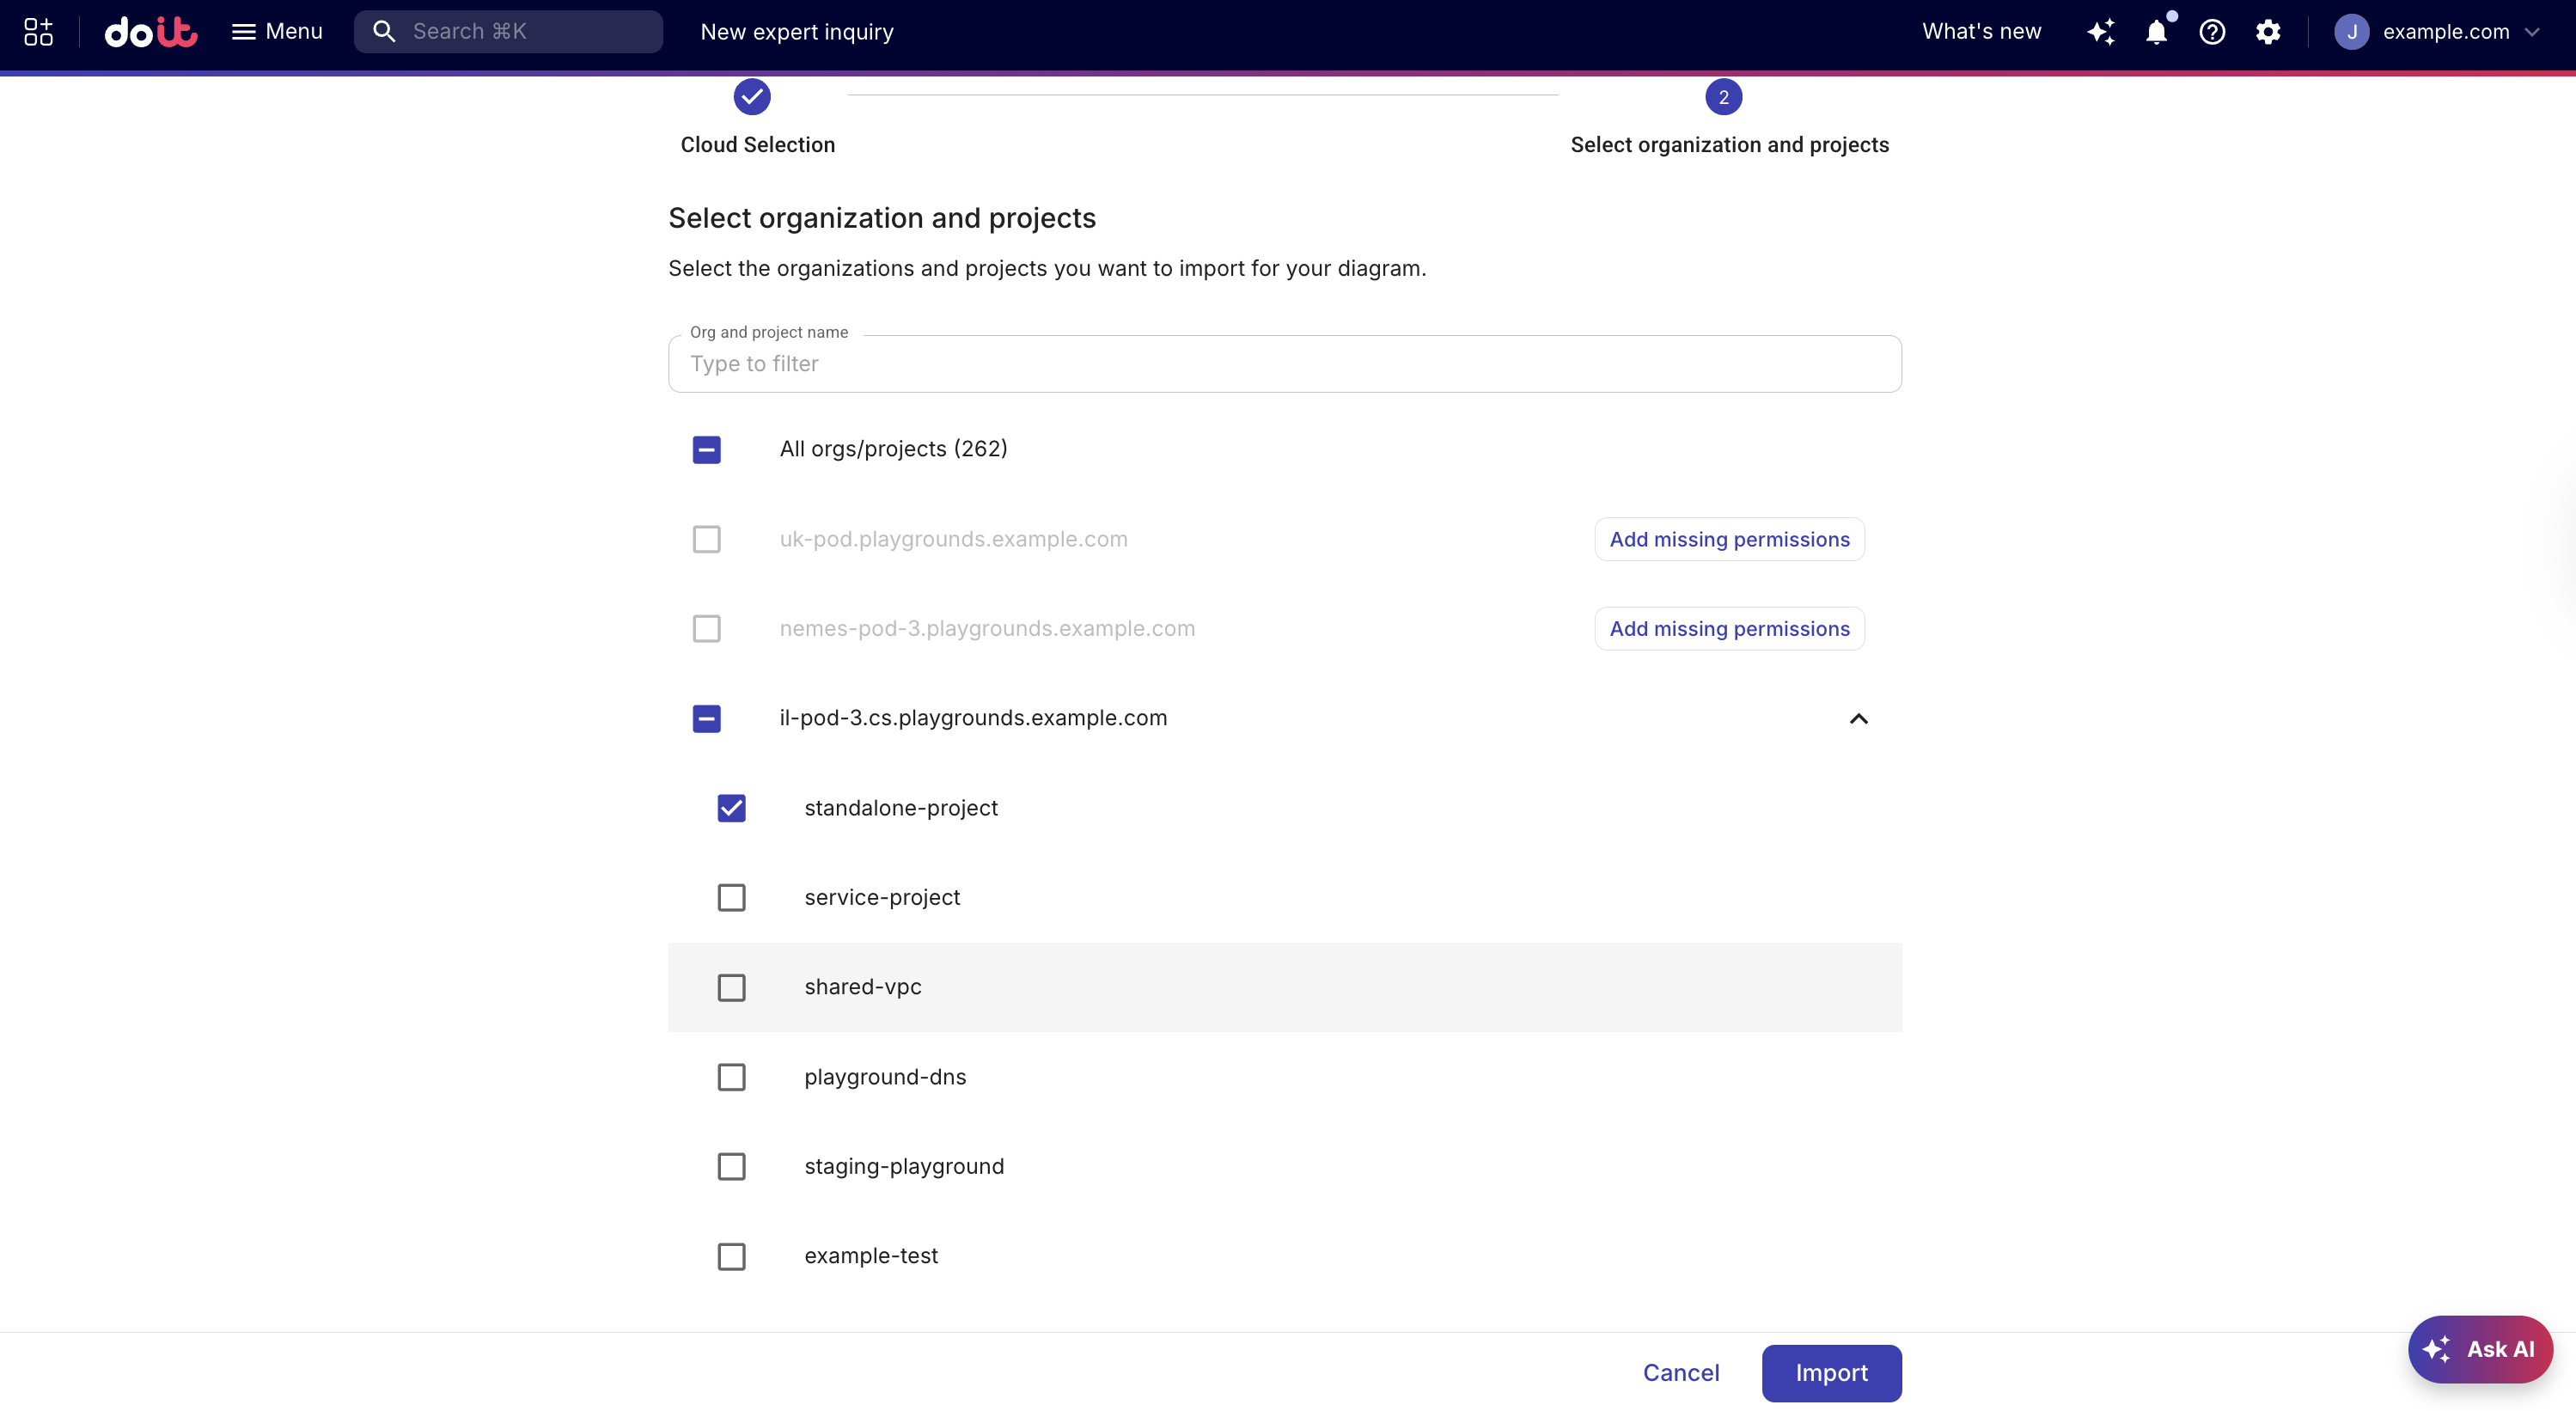Add missing permissions for uk-pod.playgrounds.example.com

click(1729, 538)
